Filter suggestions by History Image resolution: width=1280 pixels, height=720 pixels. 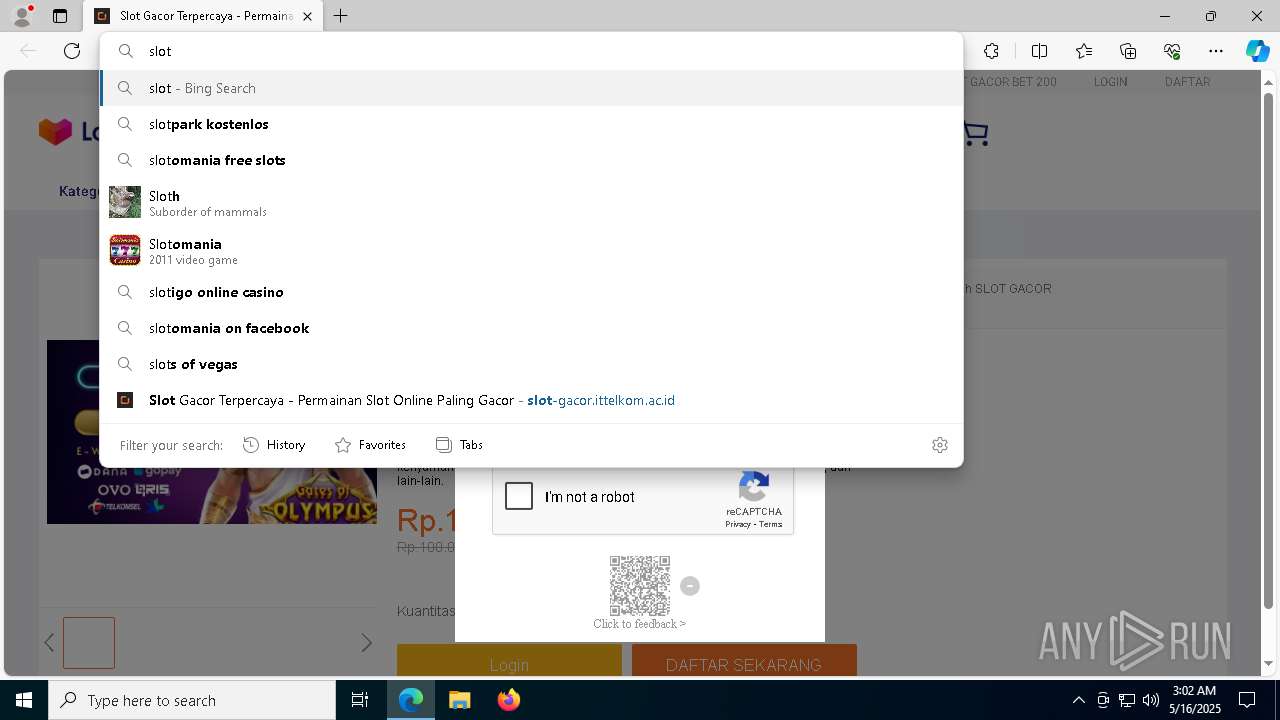tap(274, 445)
